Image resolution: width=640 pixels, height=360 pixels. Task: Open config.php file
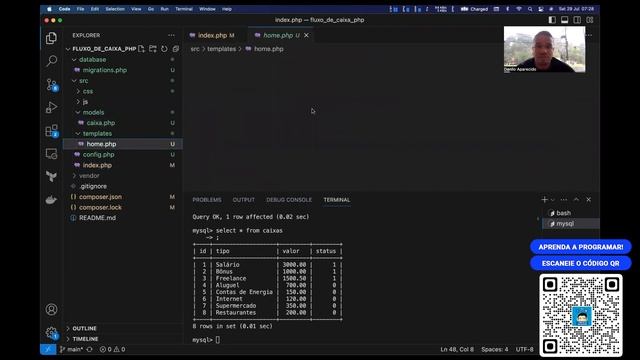coord(98,155)
